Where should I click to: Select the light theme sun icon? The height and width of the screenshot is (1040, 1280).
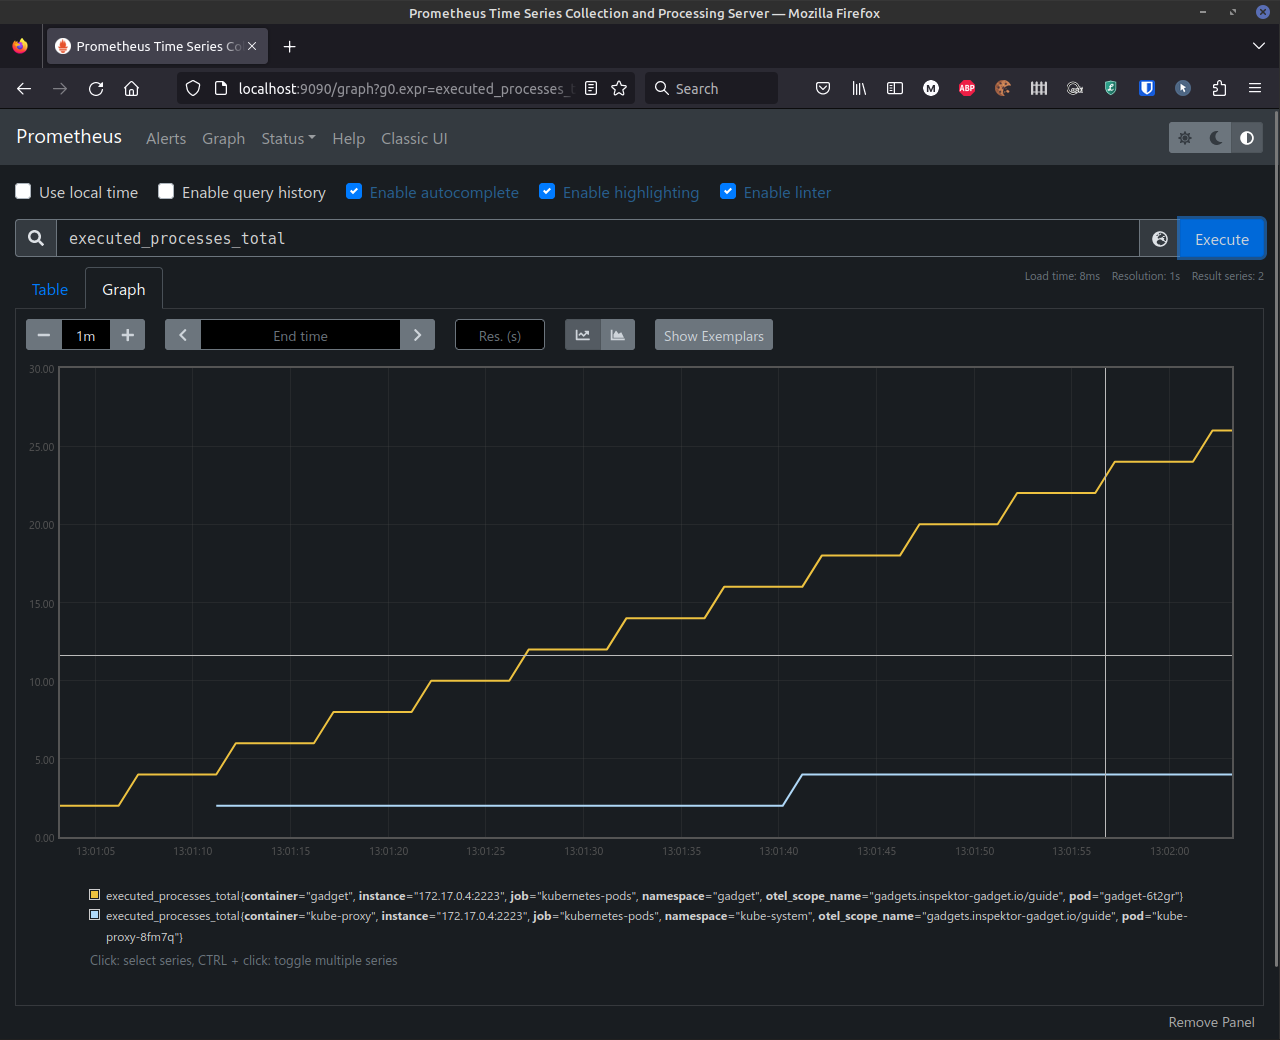[x=1185, y=138]
